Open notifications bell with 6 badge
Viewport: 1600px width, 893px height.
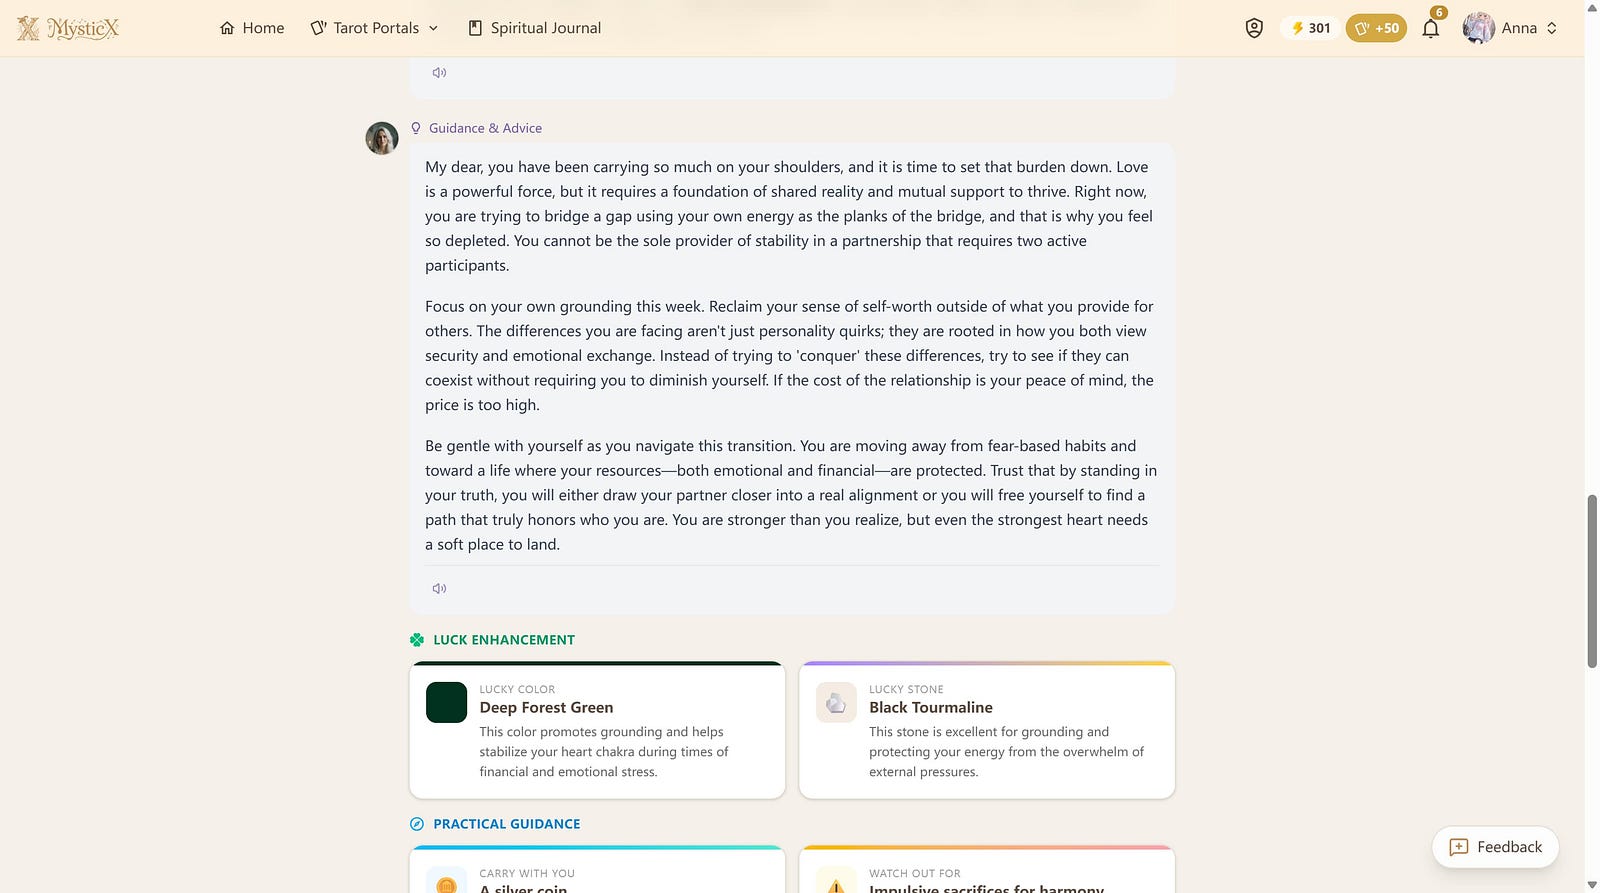[x=1431, y=28]
